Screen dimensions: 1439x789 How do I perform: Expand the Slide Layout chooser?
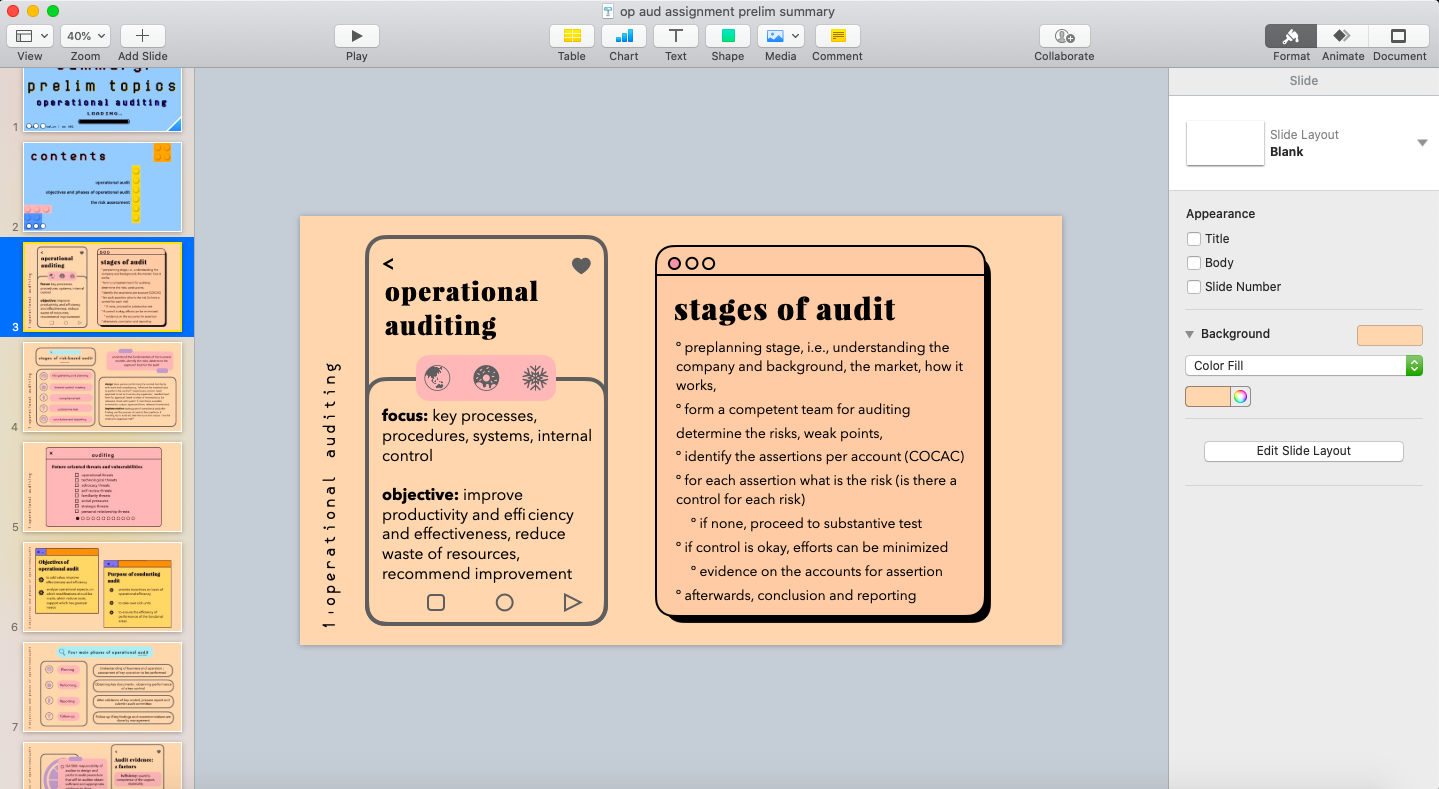point(1422,143)
